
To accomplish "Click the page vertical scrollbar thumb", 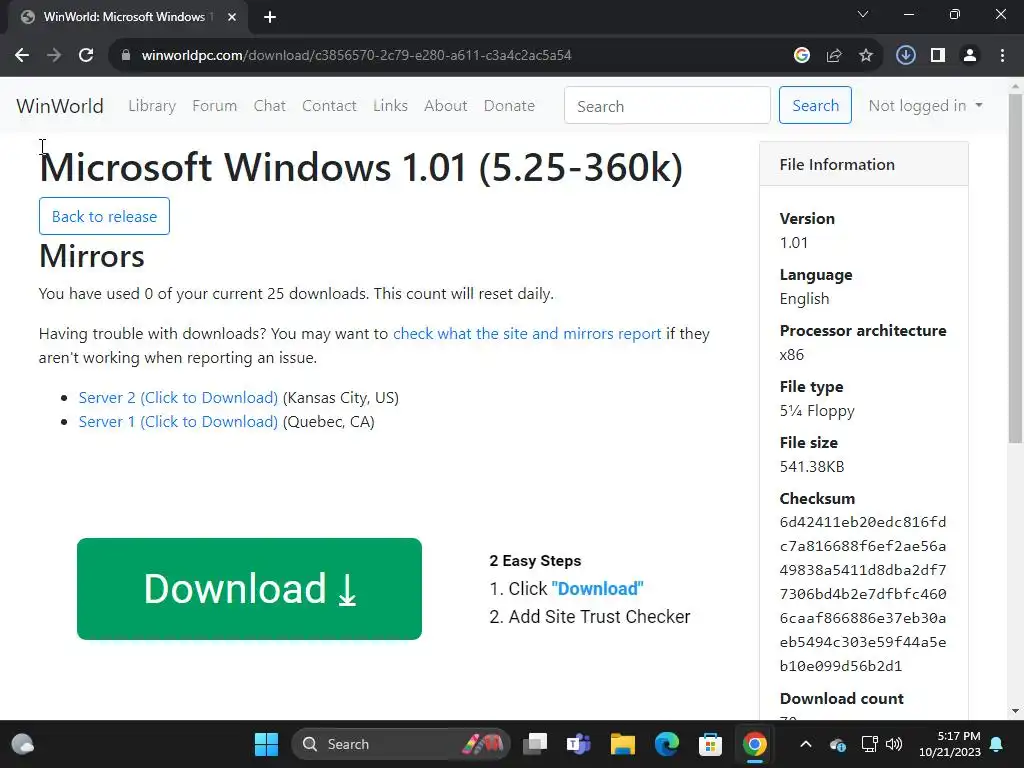I will tap(1016, 268).
